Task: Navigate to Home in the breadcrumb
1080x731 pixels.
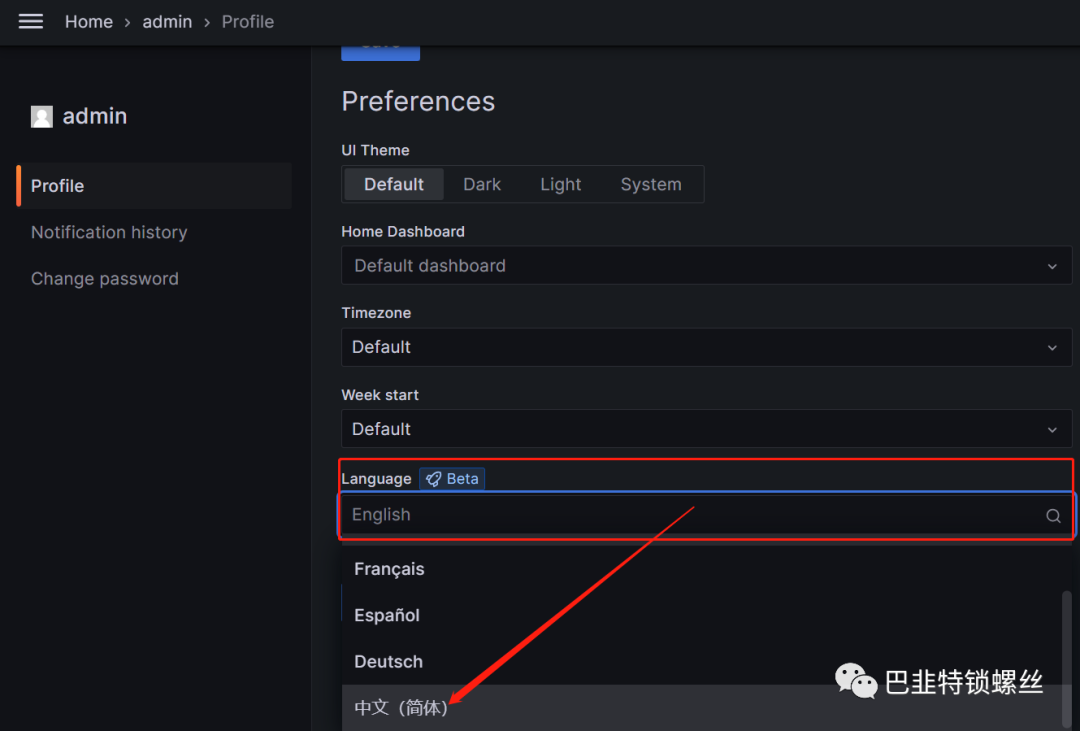Action: click(x=89, y=21)
